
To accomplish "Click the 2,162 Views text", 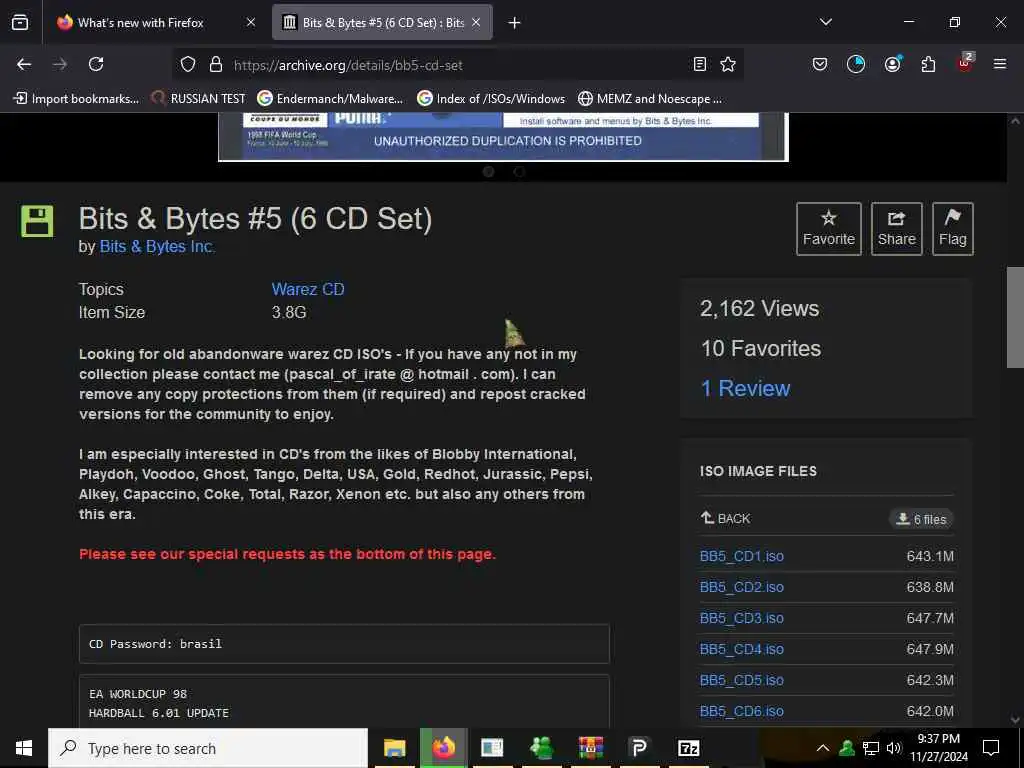I will [x=760, y=308].
